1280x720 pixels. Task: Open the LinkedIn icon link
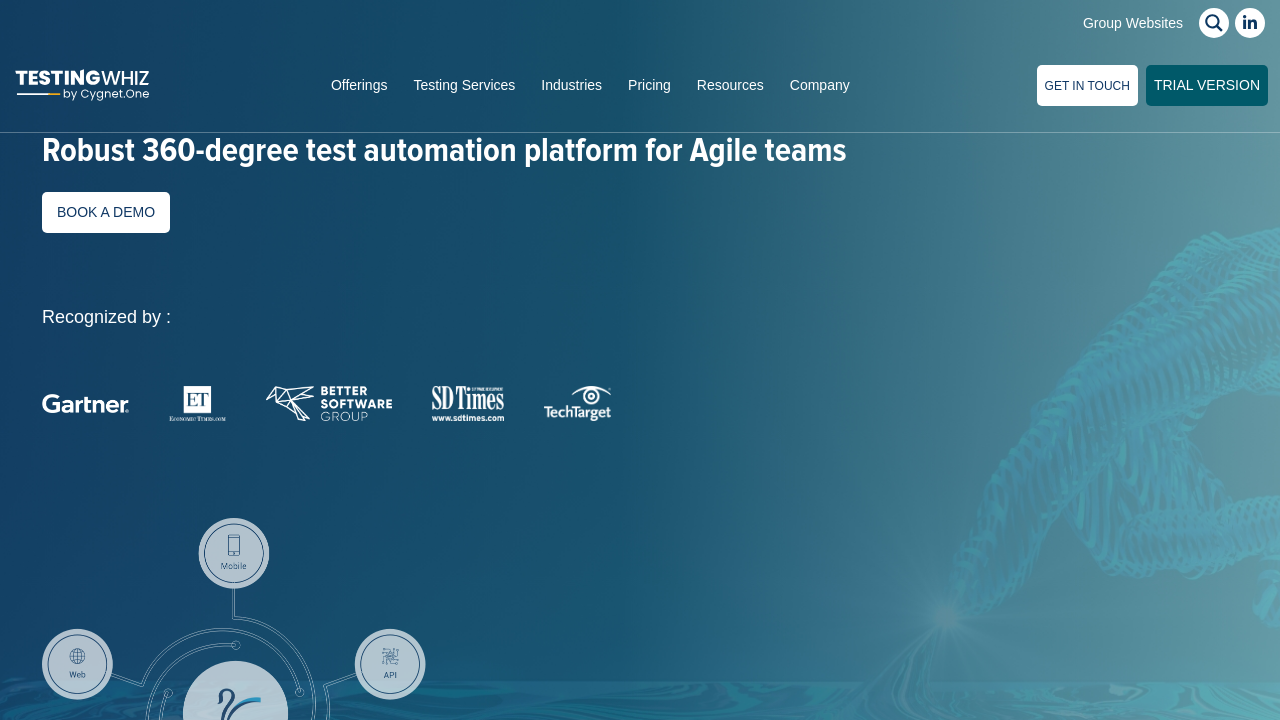(1249, 23)
